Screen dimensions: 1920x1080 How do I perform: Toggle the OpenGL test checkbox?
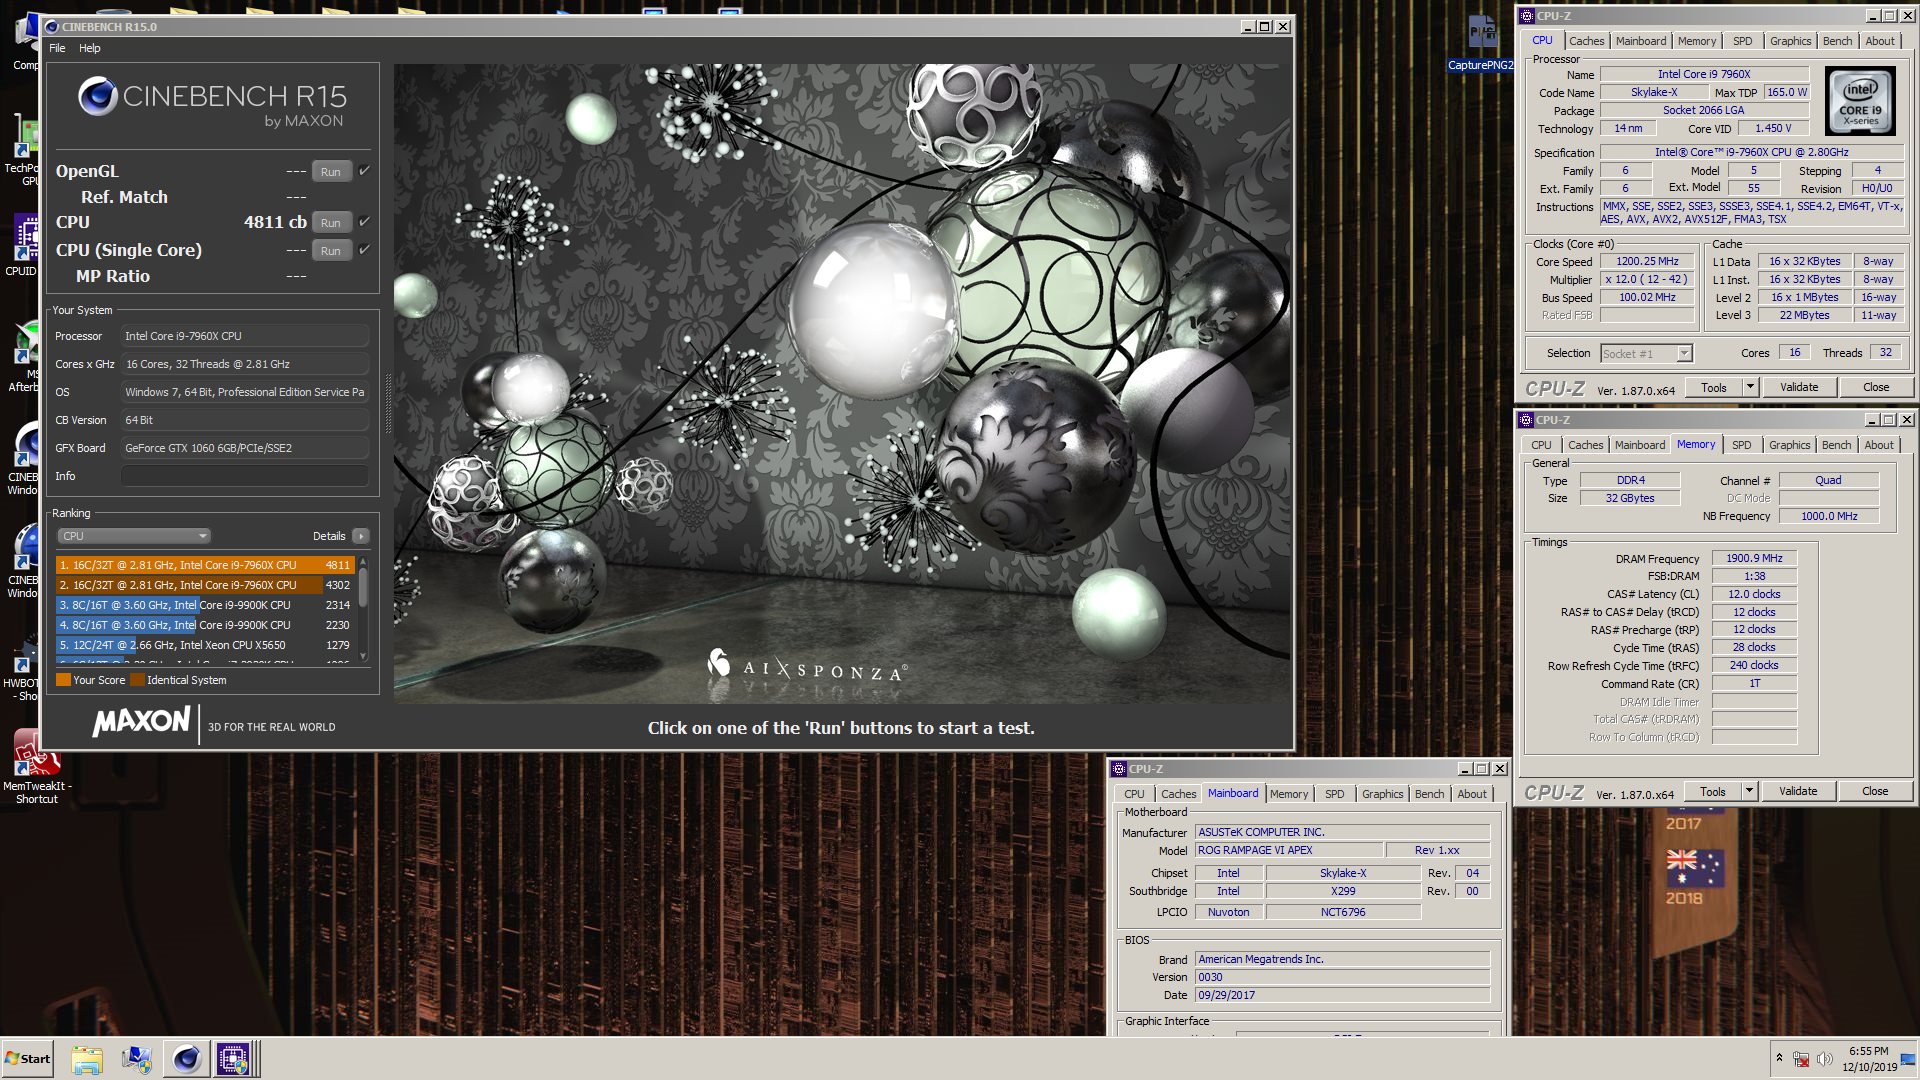(x=365, y=171)
